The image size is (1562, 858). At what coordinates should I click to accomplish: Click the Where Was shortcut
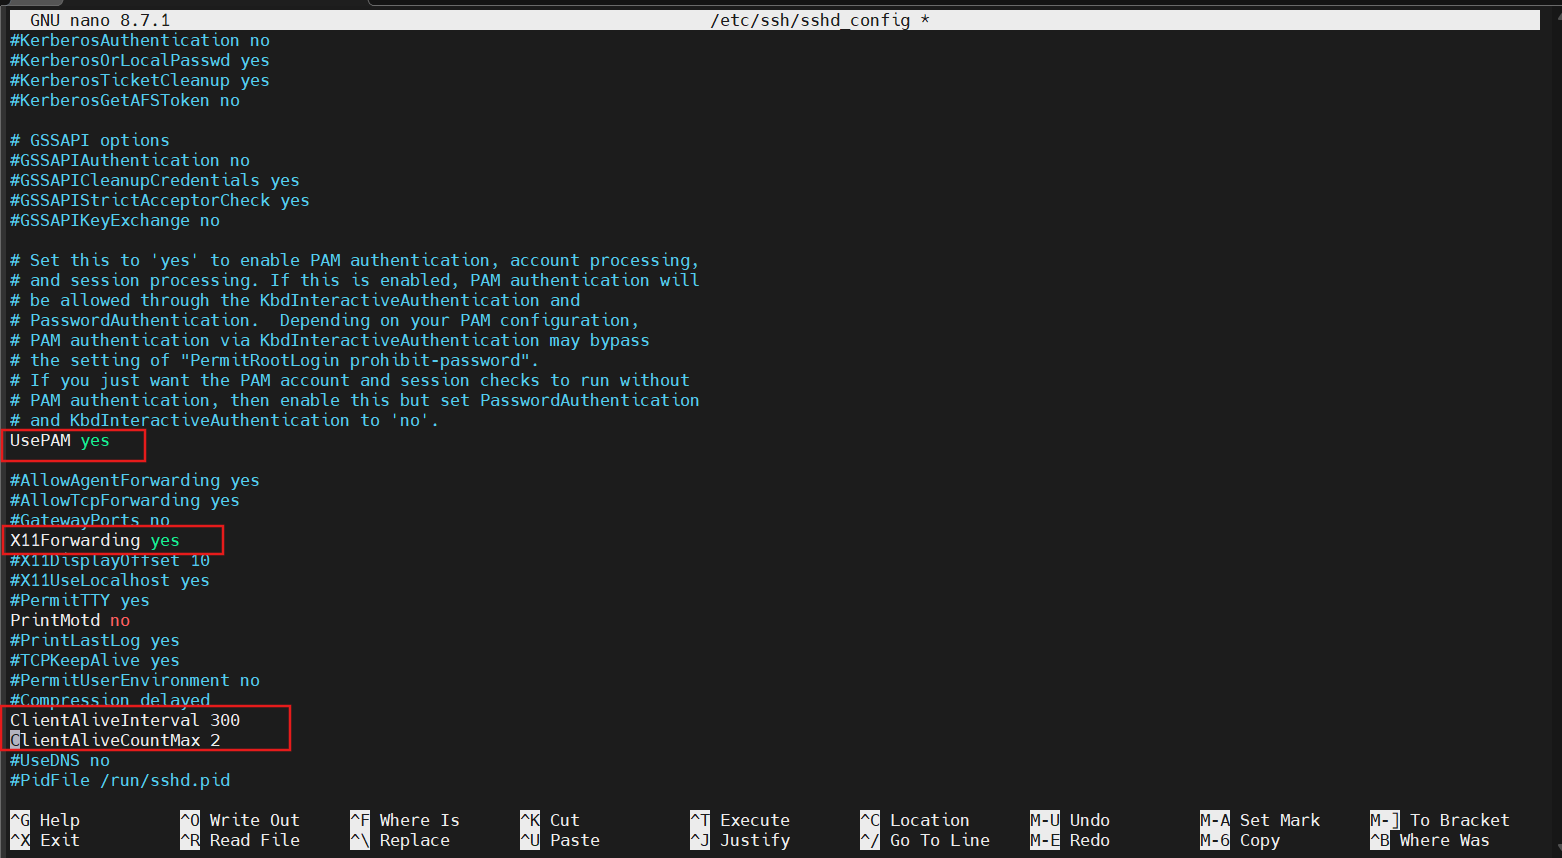tap(1429, 840)
